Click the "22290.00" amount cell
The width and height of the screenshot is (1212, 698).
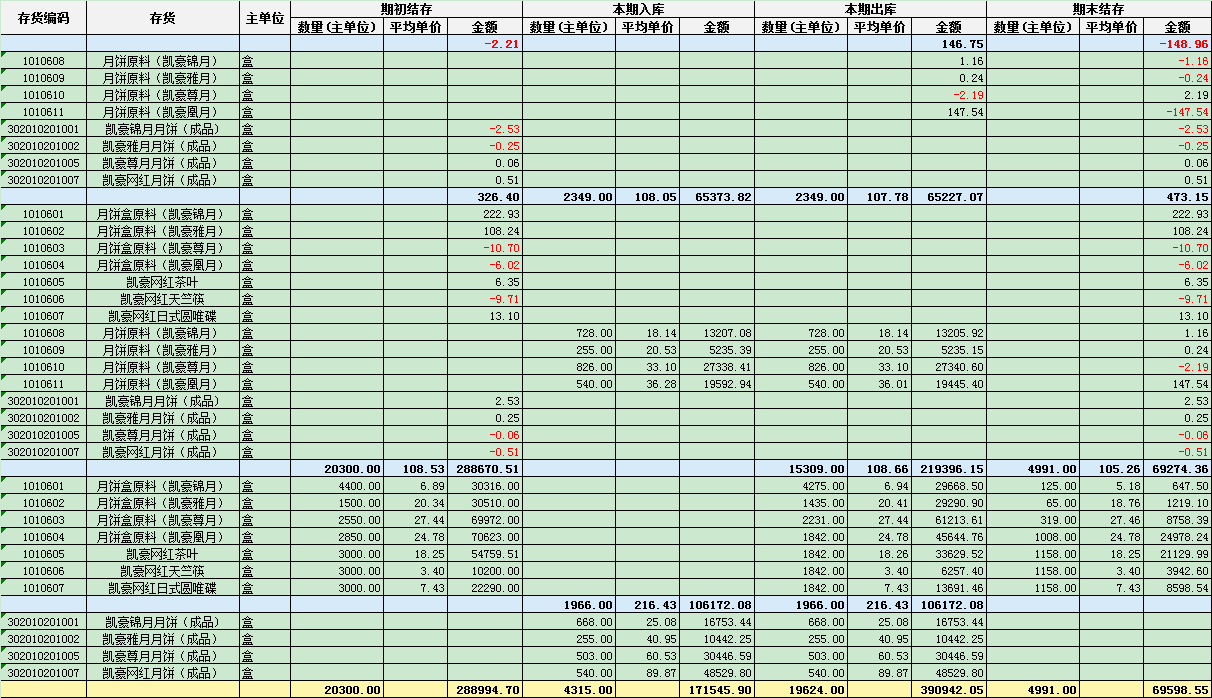(x=483, y=588)
